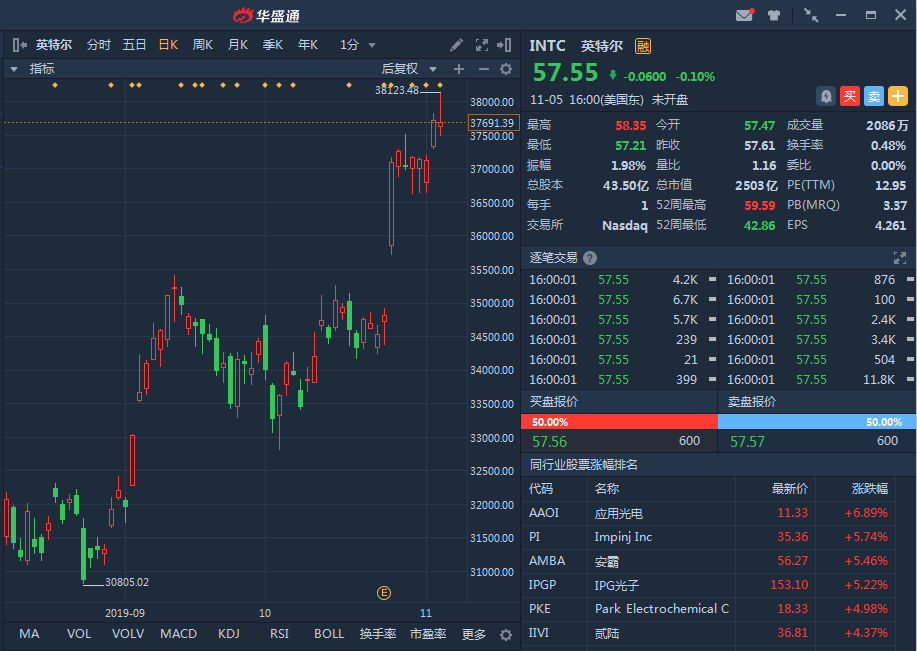Toggle the MACD indicator
Viewport: 917px width, 651px height.
tap(178, 634)
